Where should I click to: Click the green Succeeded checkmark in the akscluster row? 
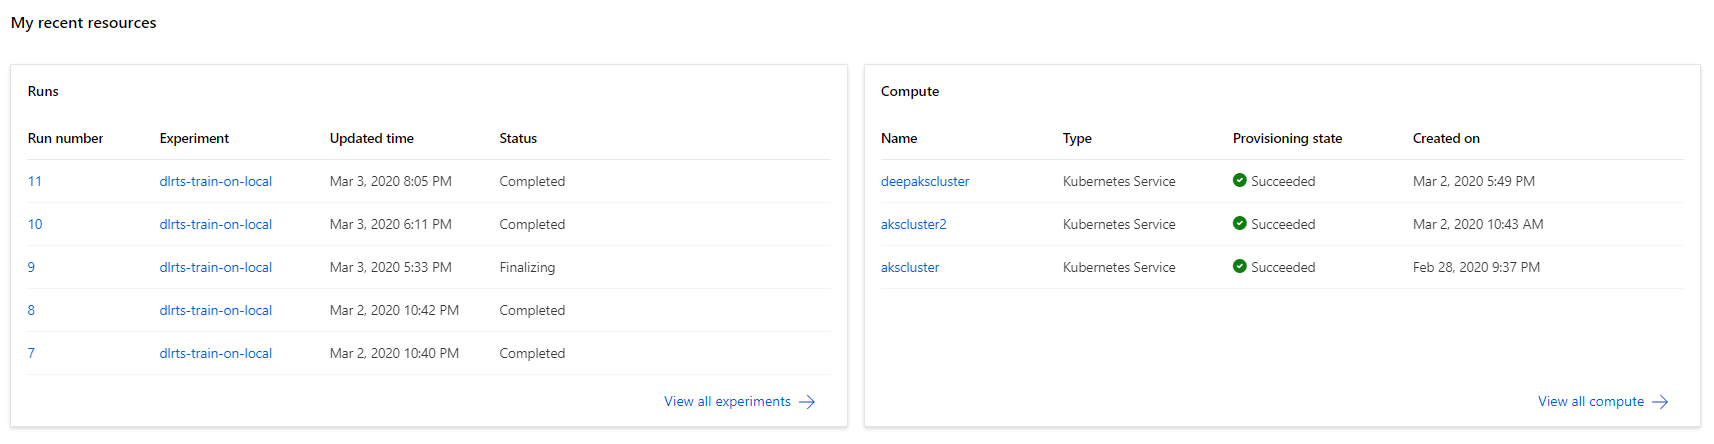1240,267
